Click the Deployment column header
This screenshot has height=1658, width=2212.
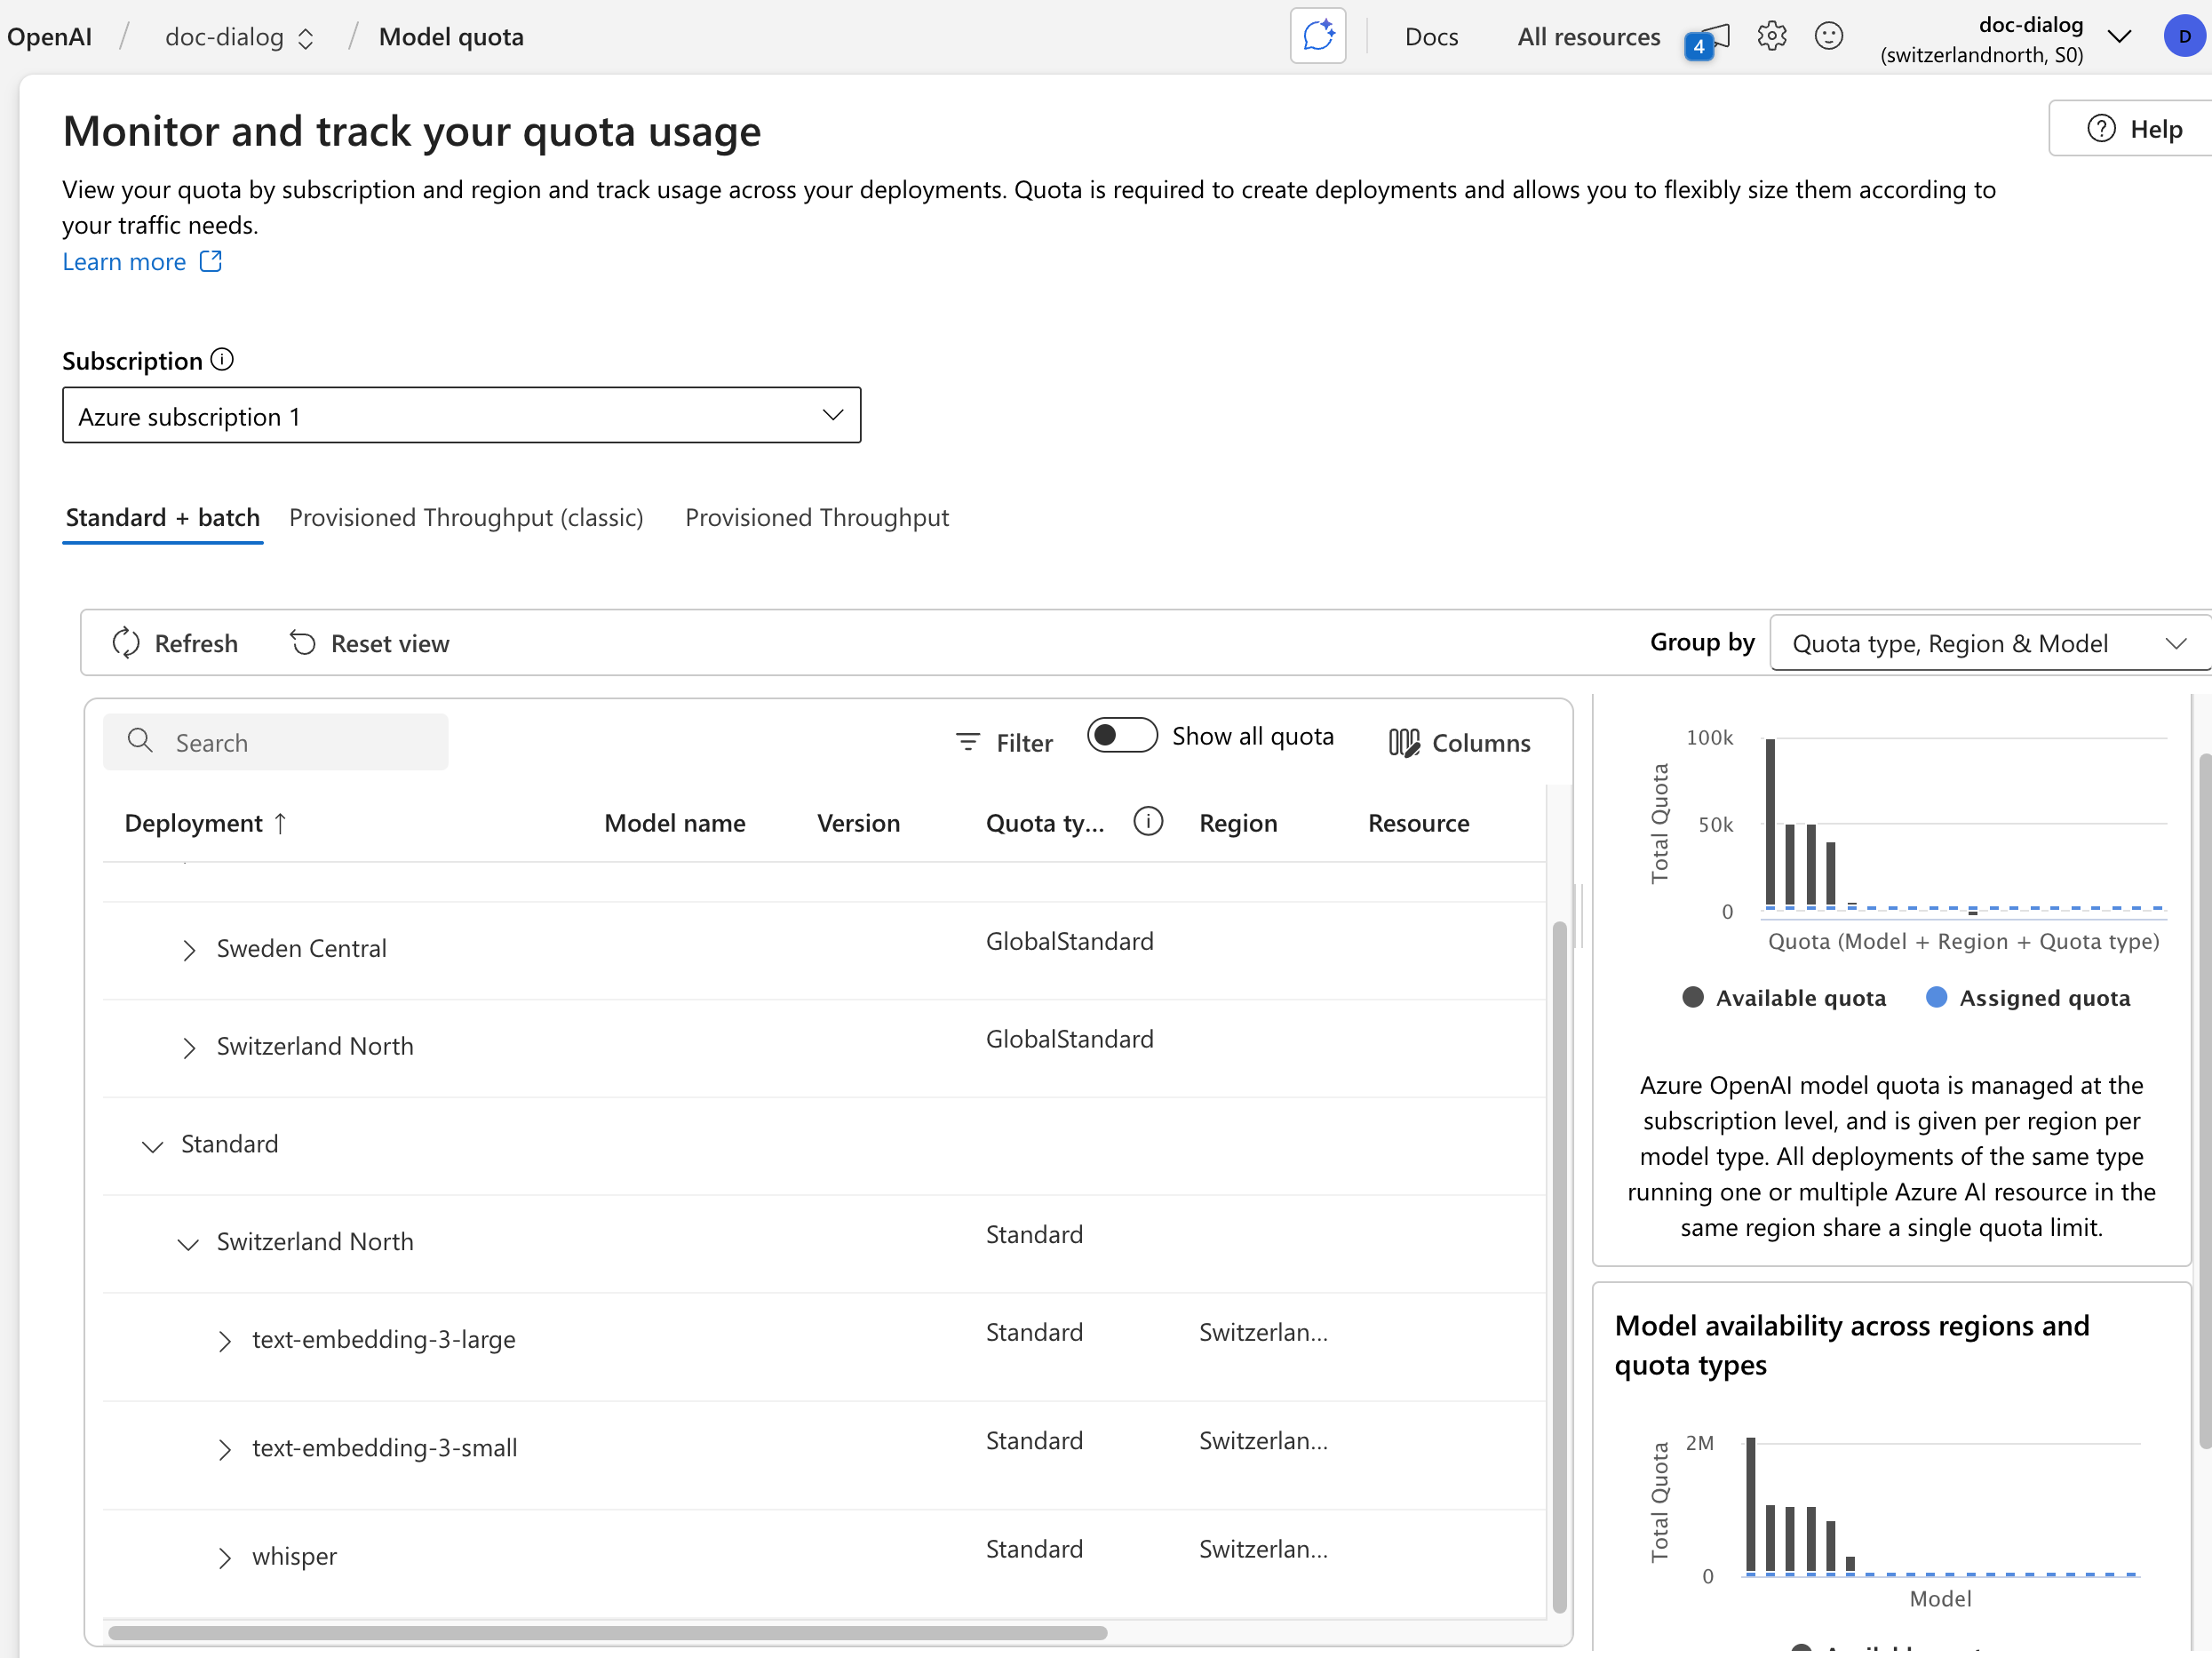point(193,823)
